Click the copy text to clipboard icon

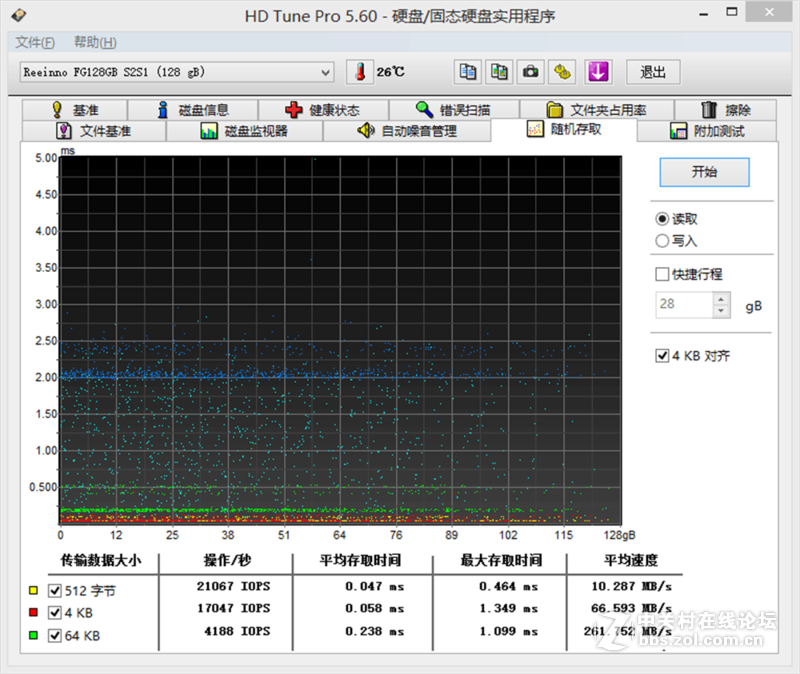coord(466,72)
